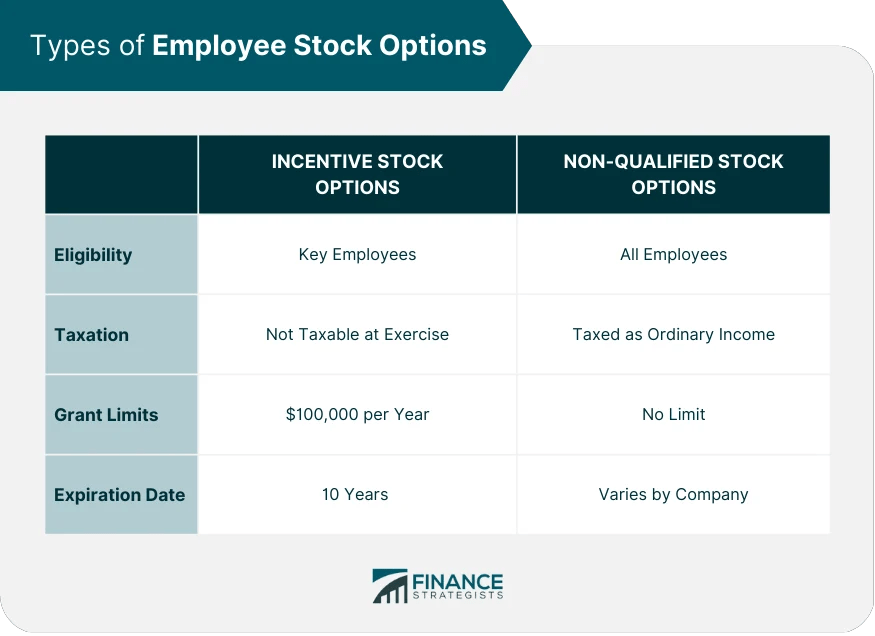Click the Types of Employee Stock Options title

(x=258, y=46)
